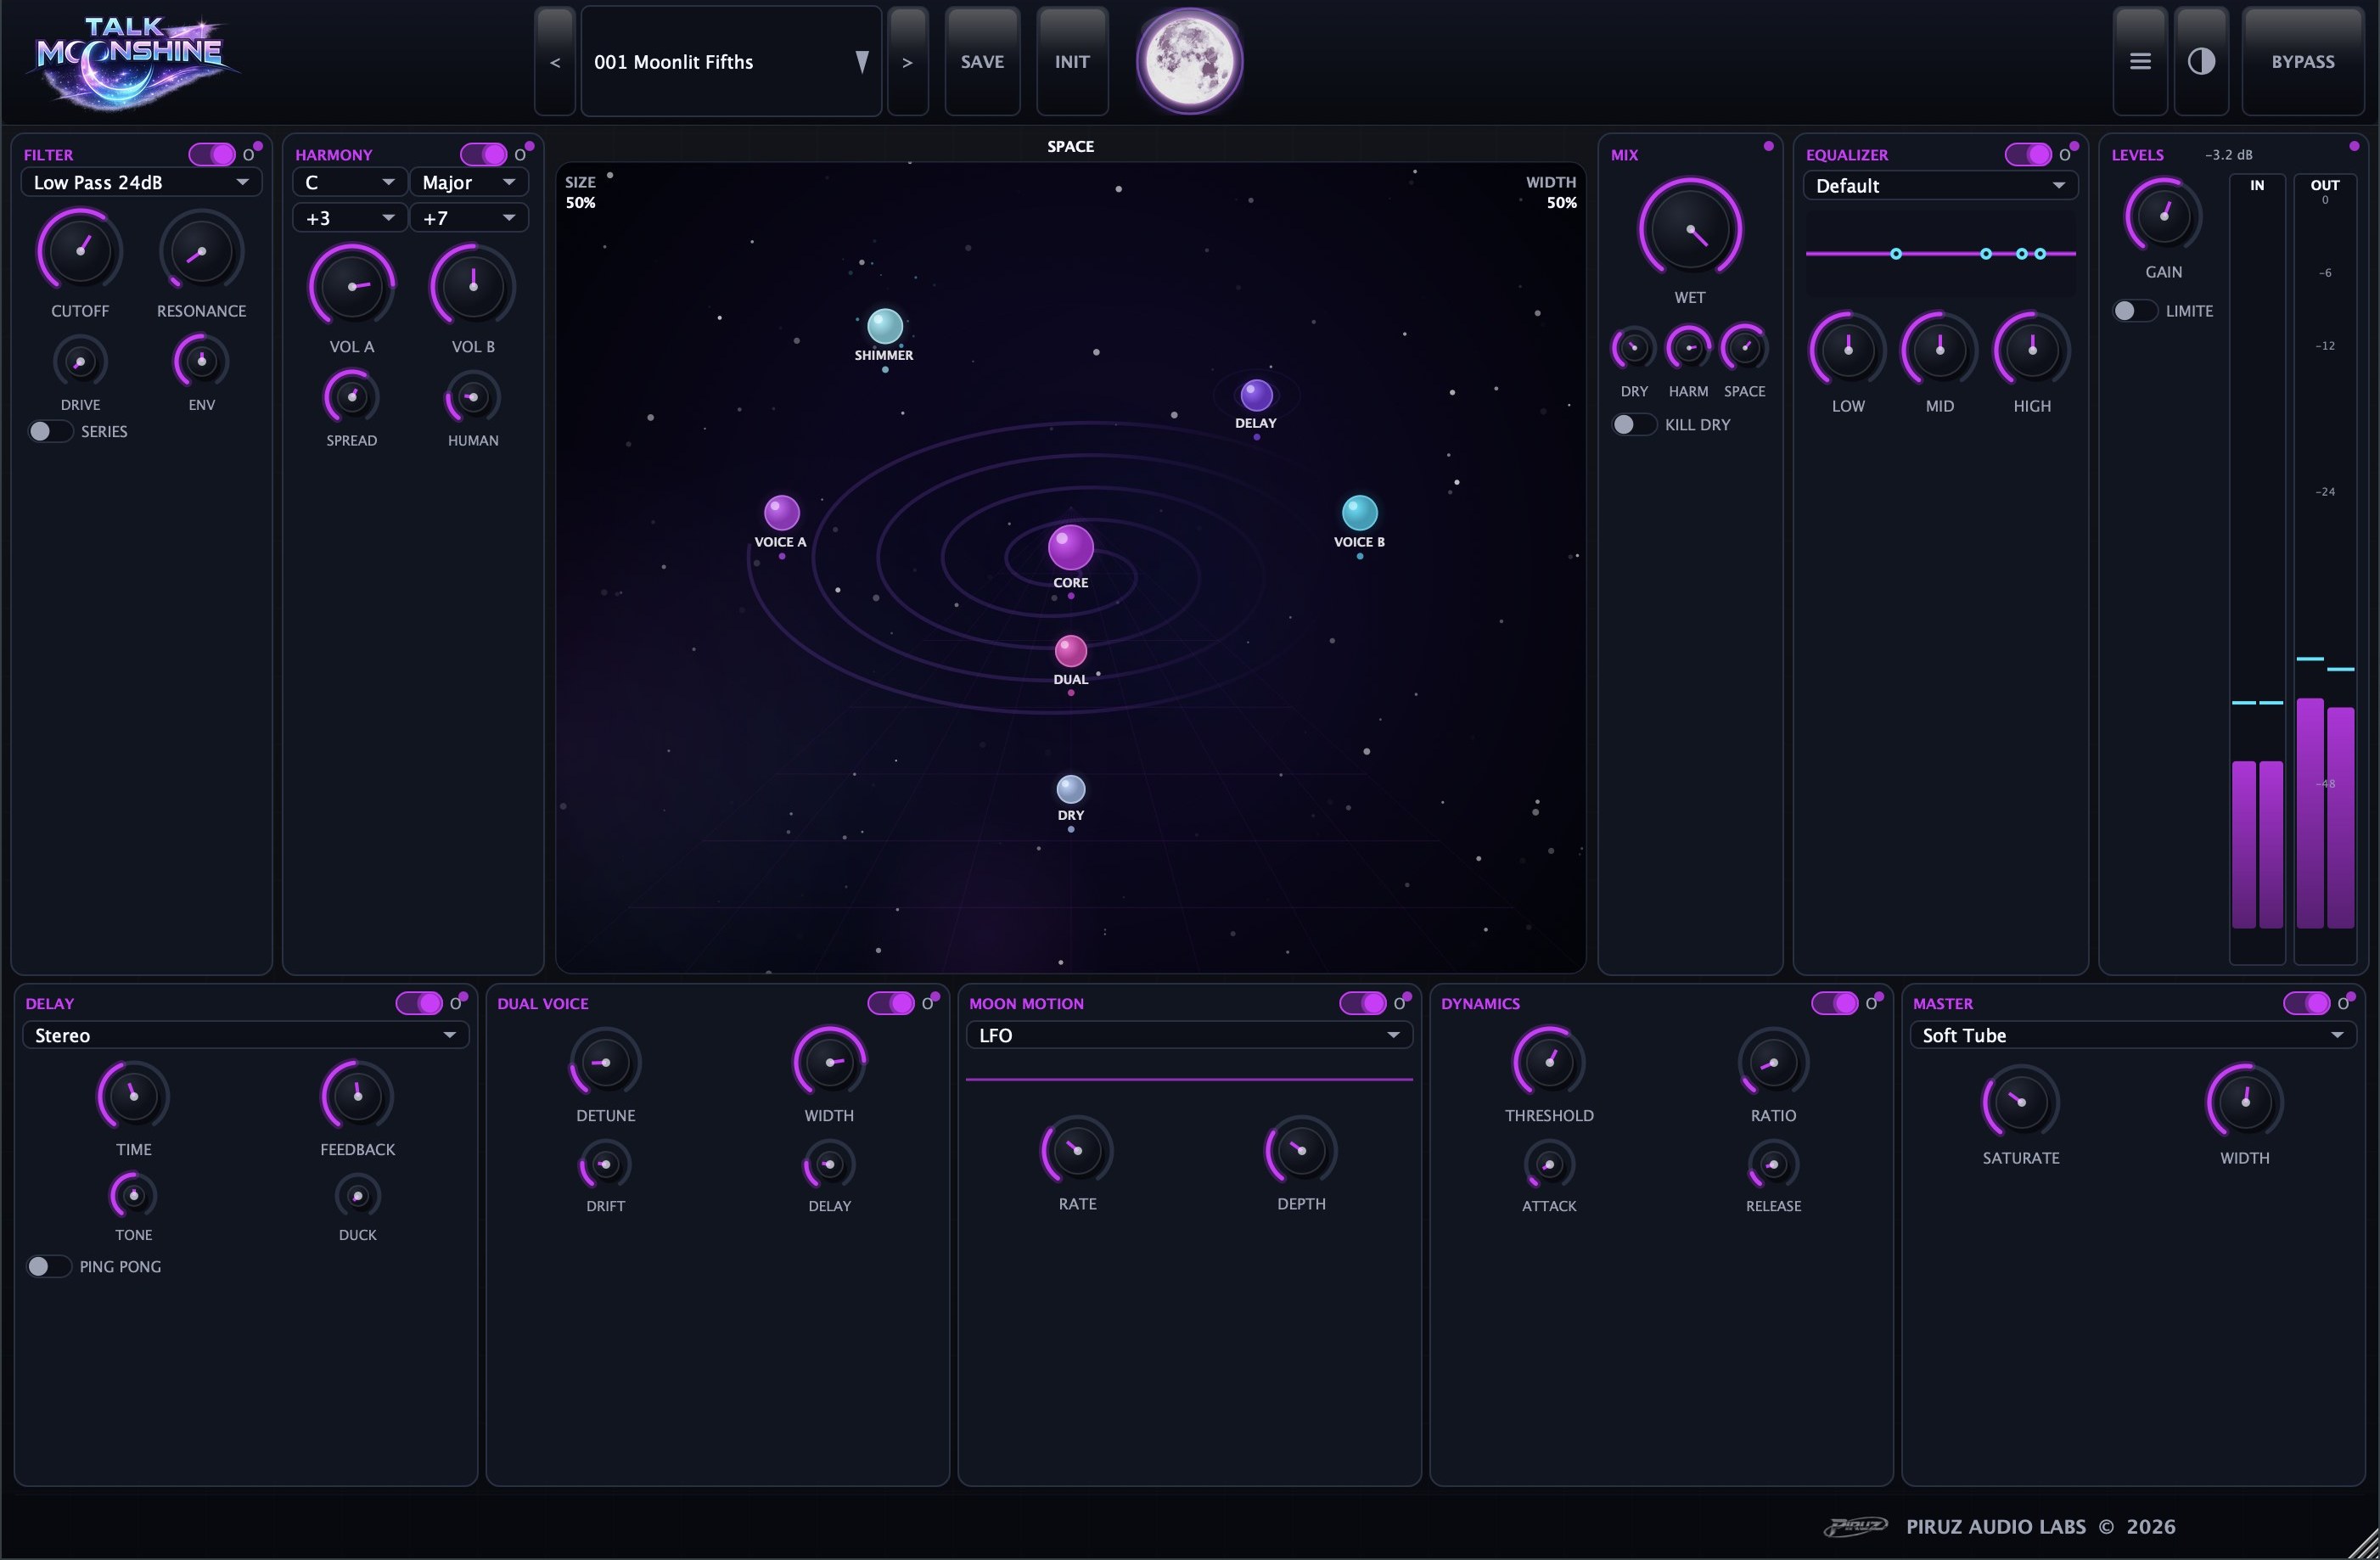2380x1560 pixels.
Task: Select the DRY orb in Space
Action: click(x=1070, y=790)
